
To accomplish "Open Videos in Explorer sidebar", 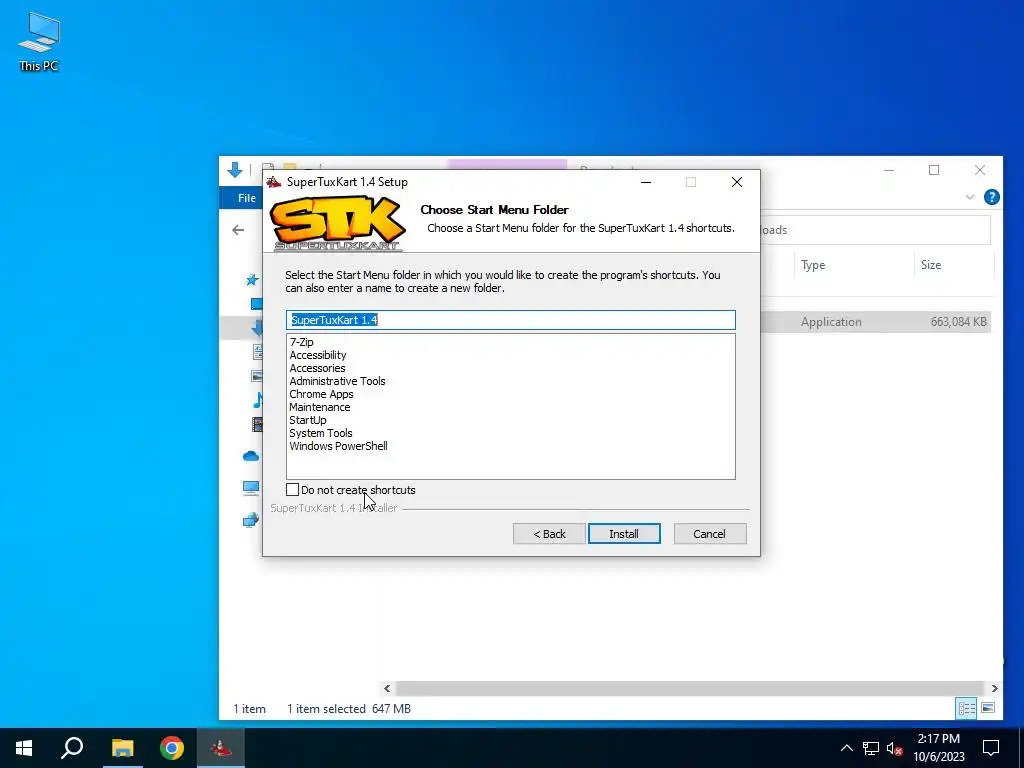I will click(x=257, y=424).
